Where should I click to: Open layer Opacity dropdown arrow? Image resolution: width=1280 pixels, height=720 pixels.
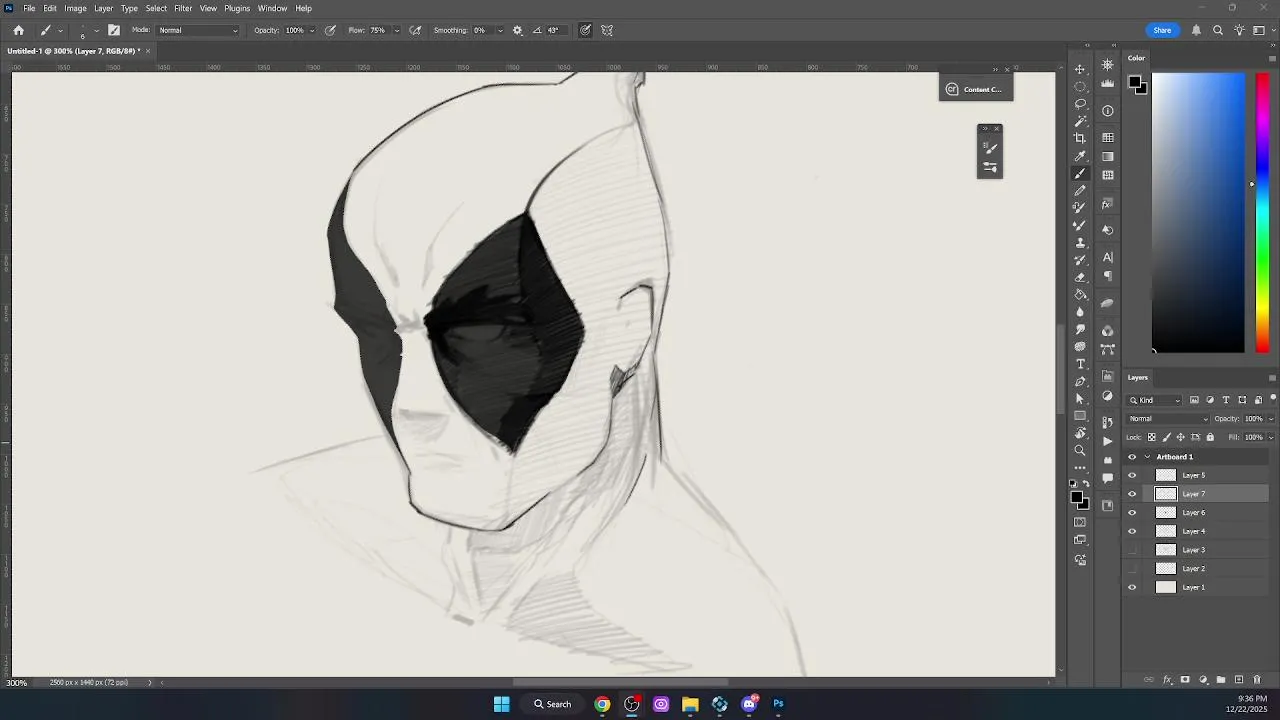pyautogui.click(x=1271, y=419)
